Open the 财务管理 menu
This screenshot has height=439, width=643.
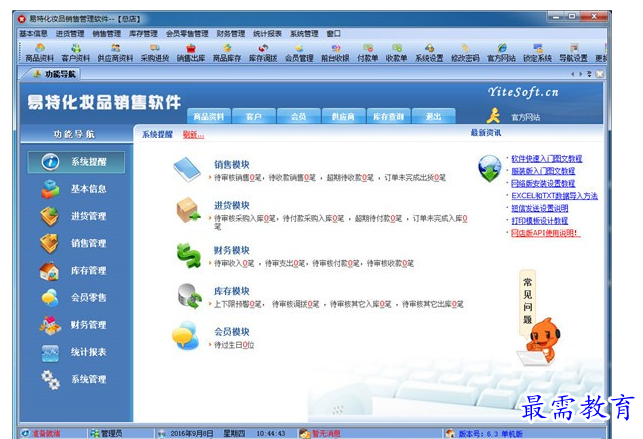[x=231, y=34]
